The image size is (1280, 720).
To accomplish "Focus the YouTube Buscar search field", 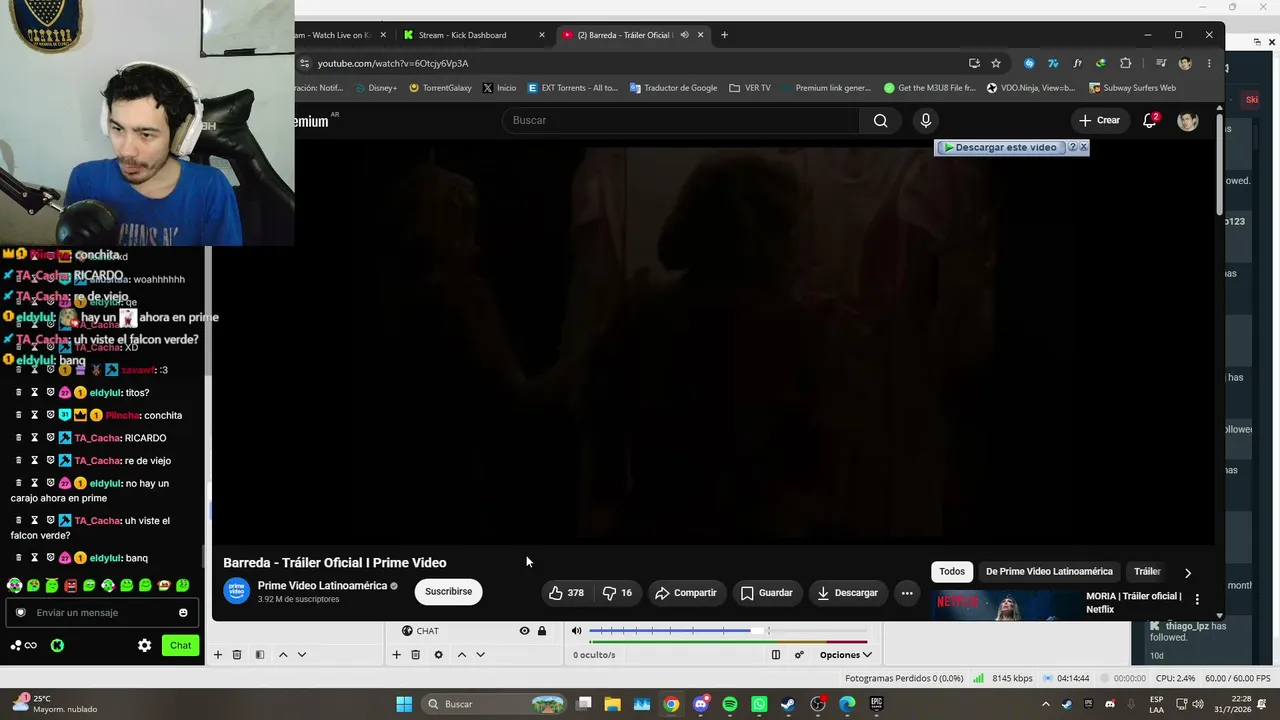I will point(680,121).
